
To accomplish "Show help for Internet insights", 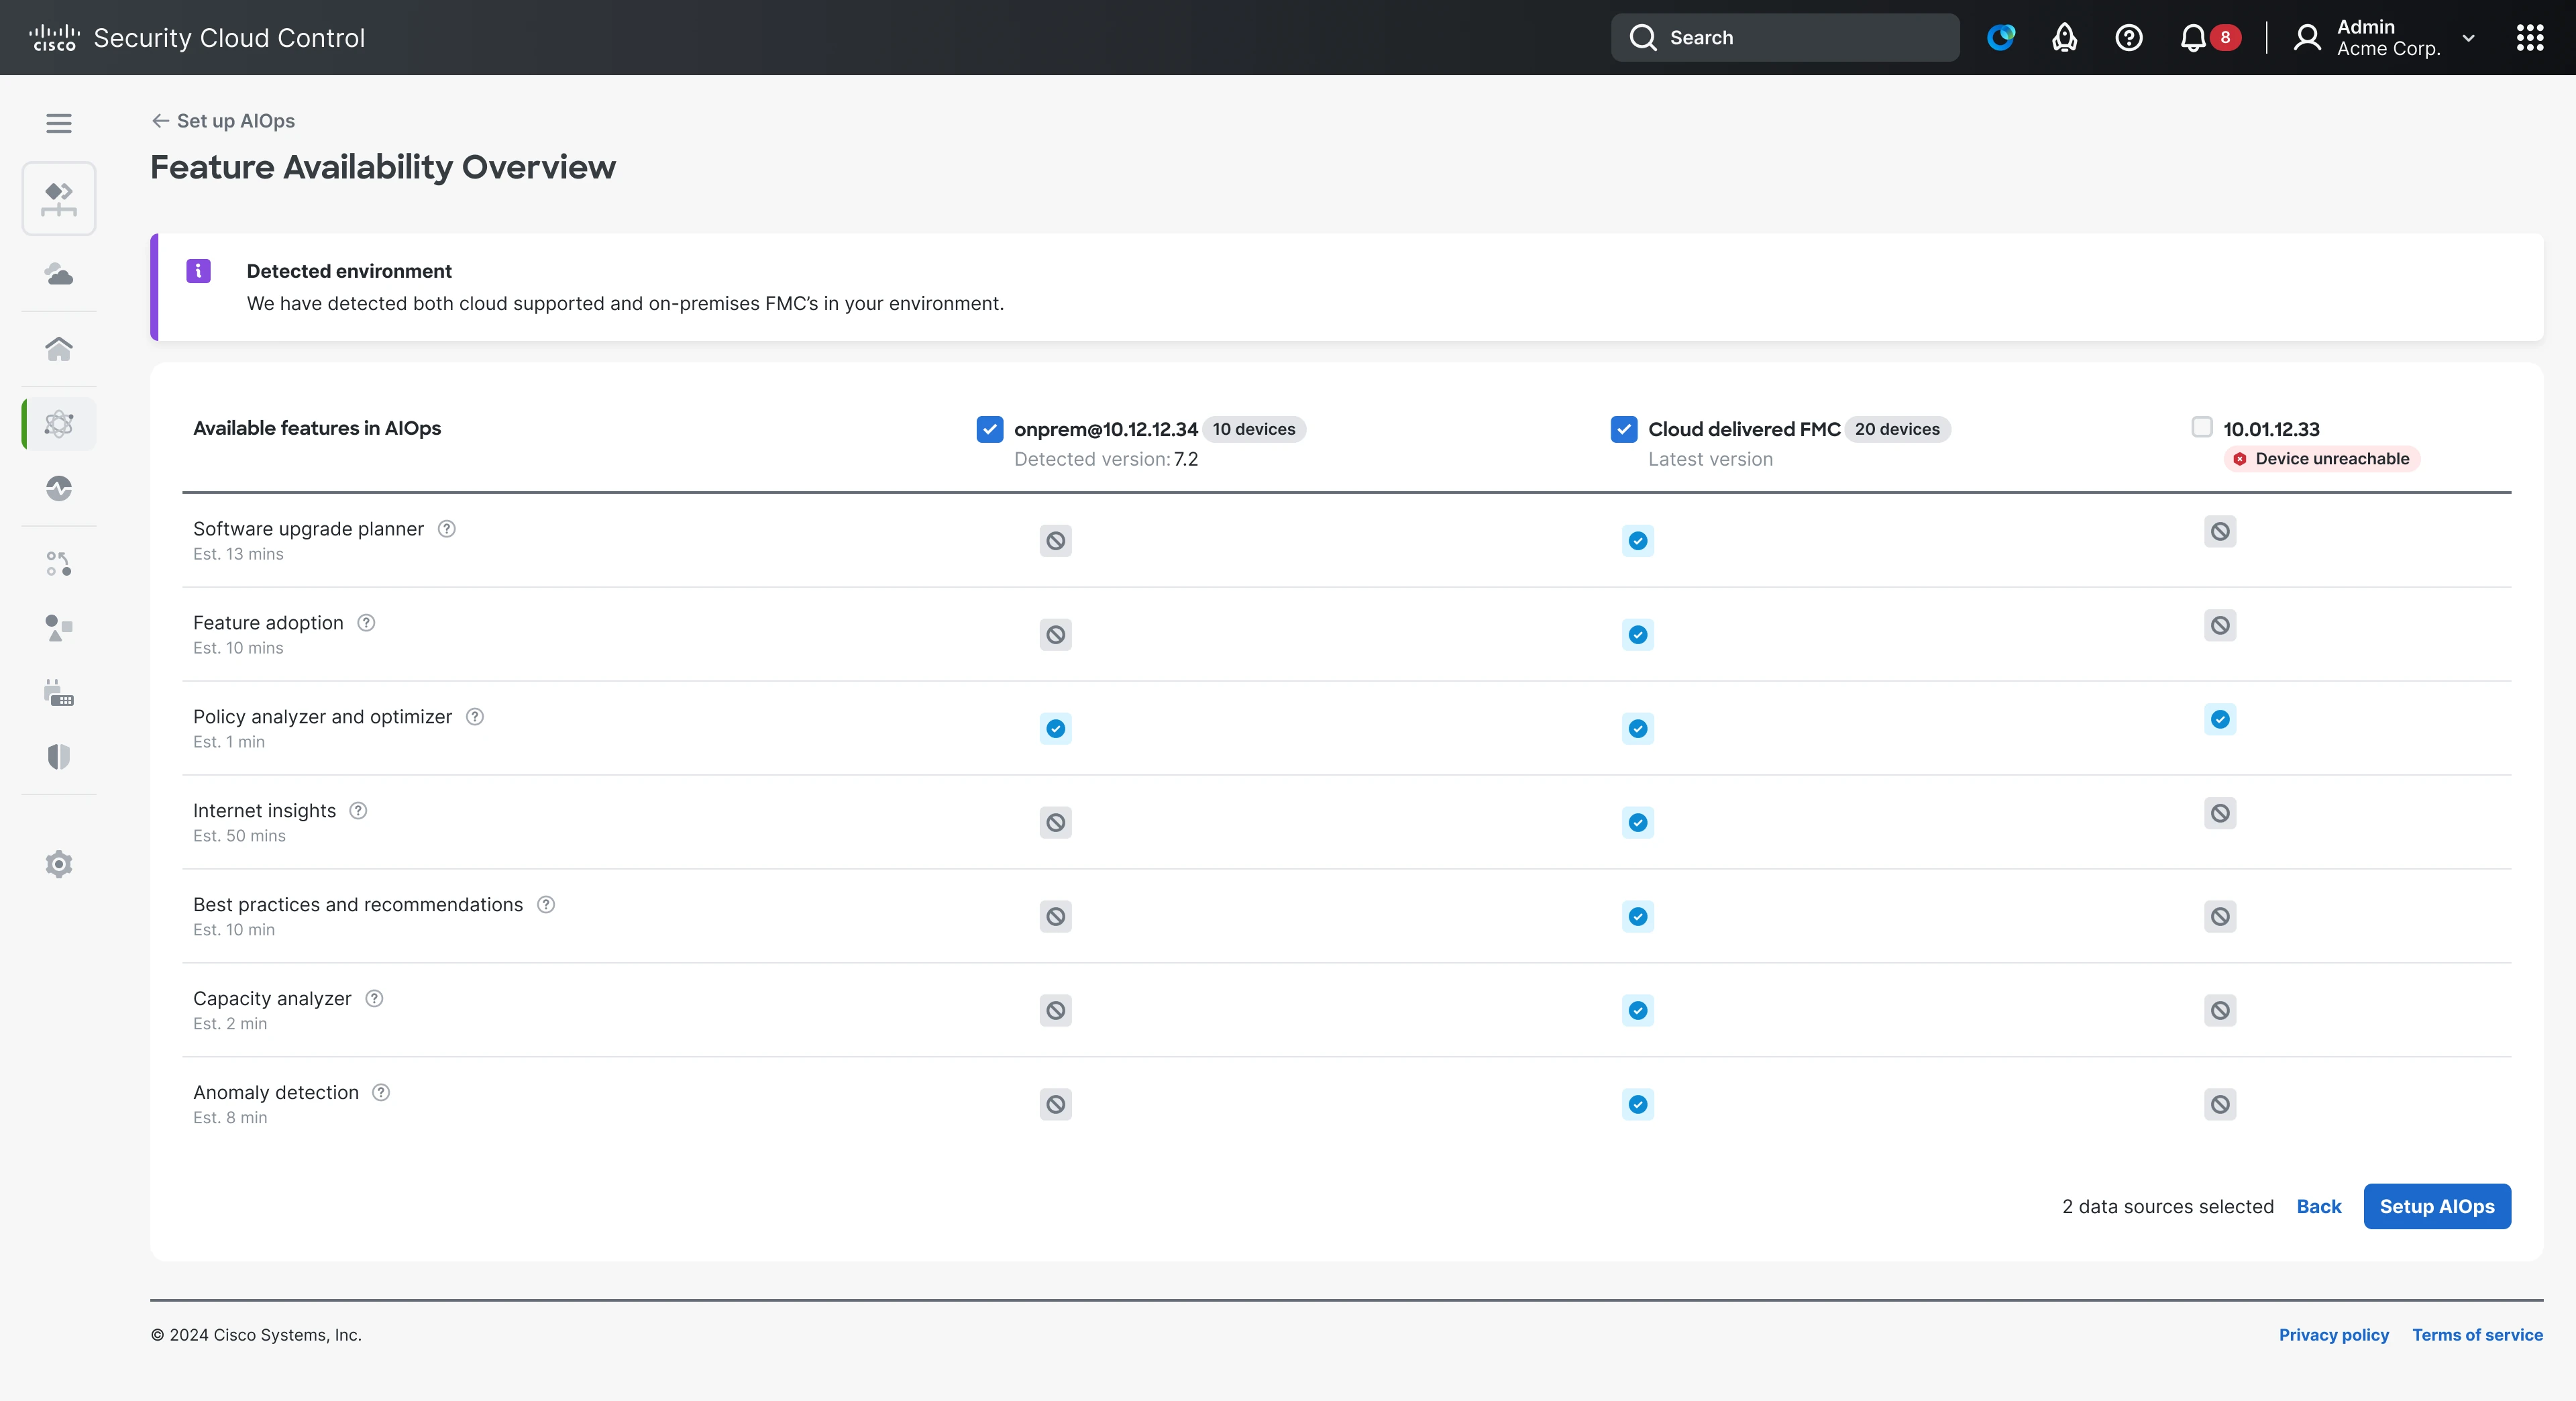I will (x=358, y=811).
